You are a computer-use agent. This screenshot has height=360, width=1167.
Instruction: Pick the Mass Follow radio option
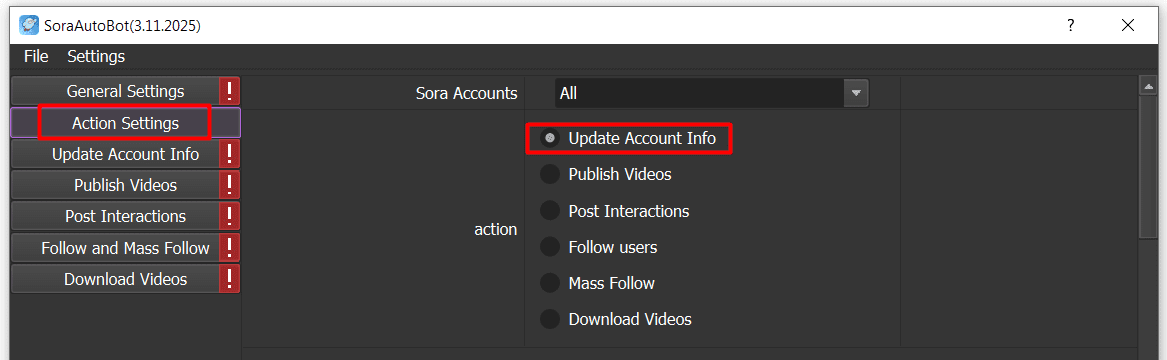pyautogui.click(x=549, y=283)
